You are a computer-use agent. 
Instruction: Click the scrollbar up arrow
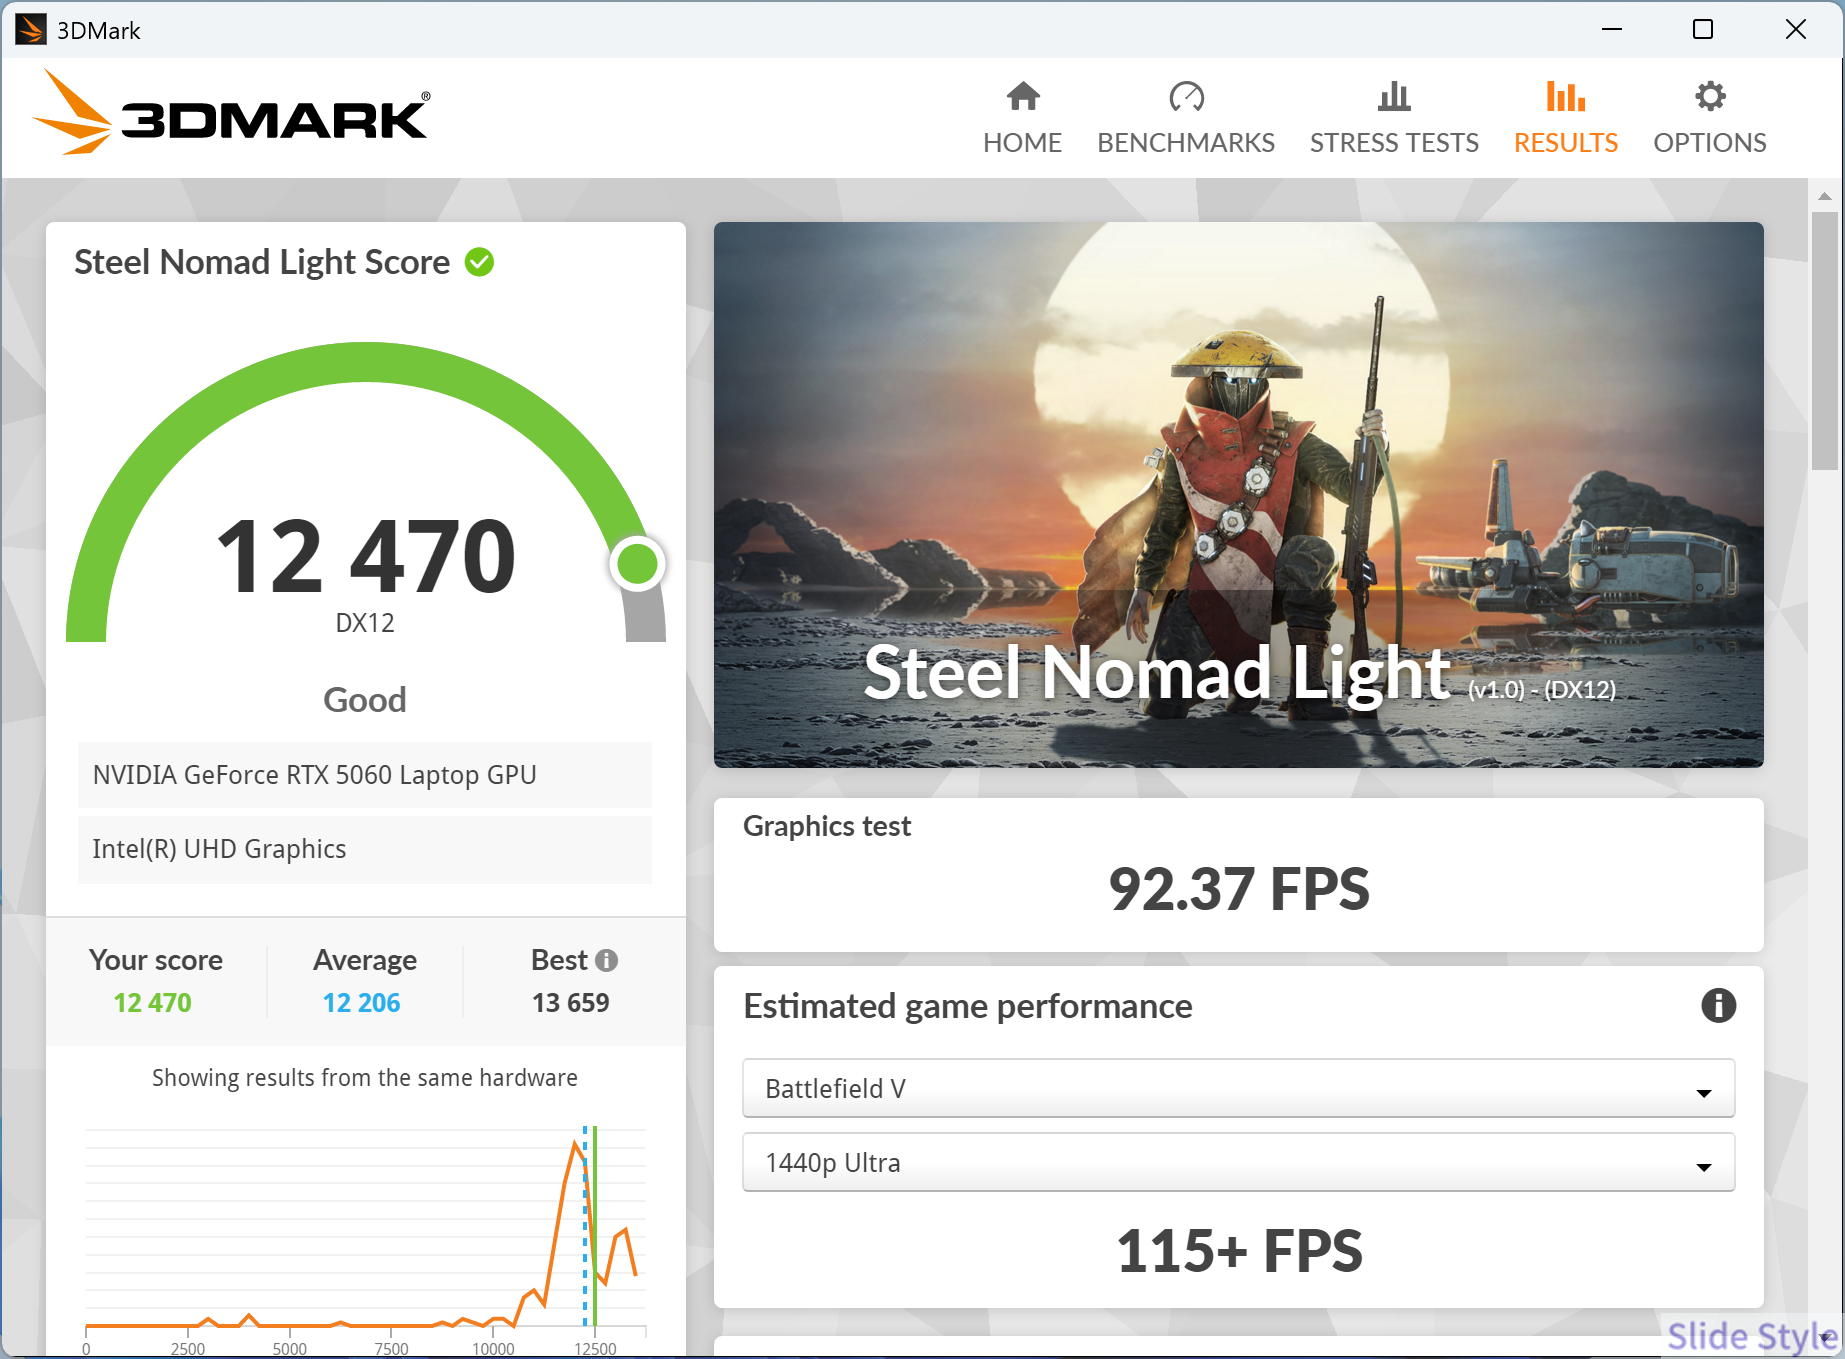click(1825, 196)
